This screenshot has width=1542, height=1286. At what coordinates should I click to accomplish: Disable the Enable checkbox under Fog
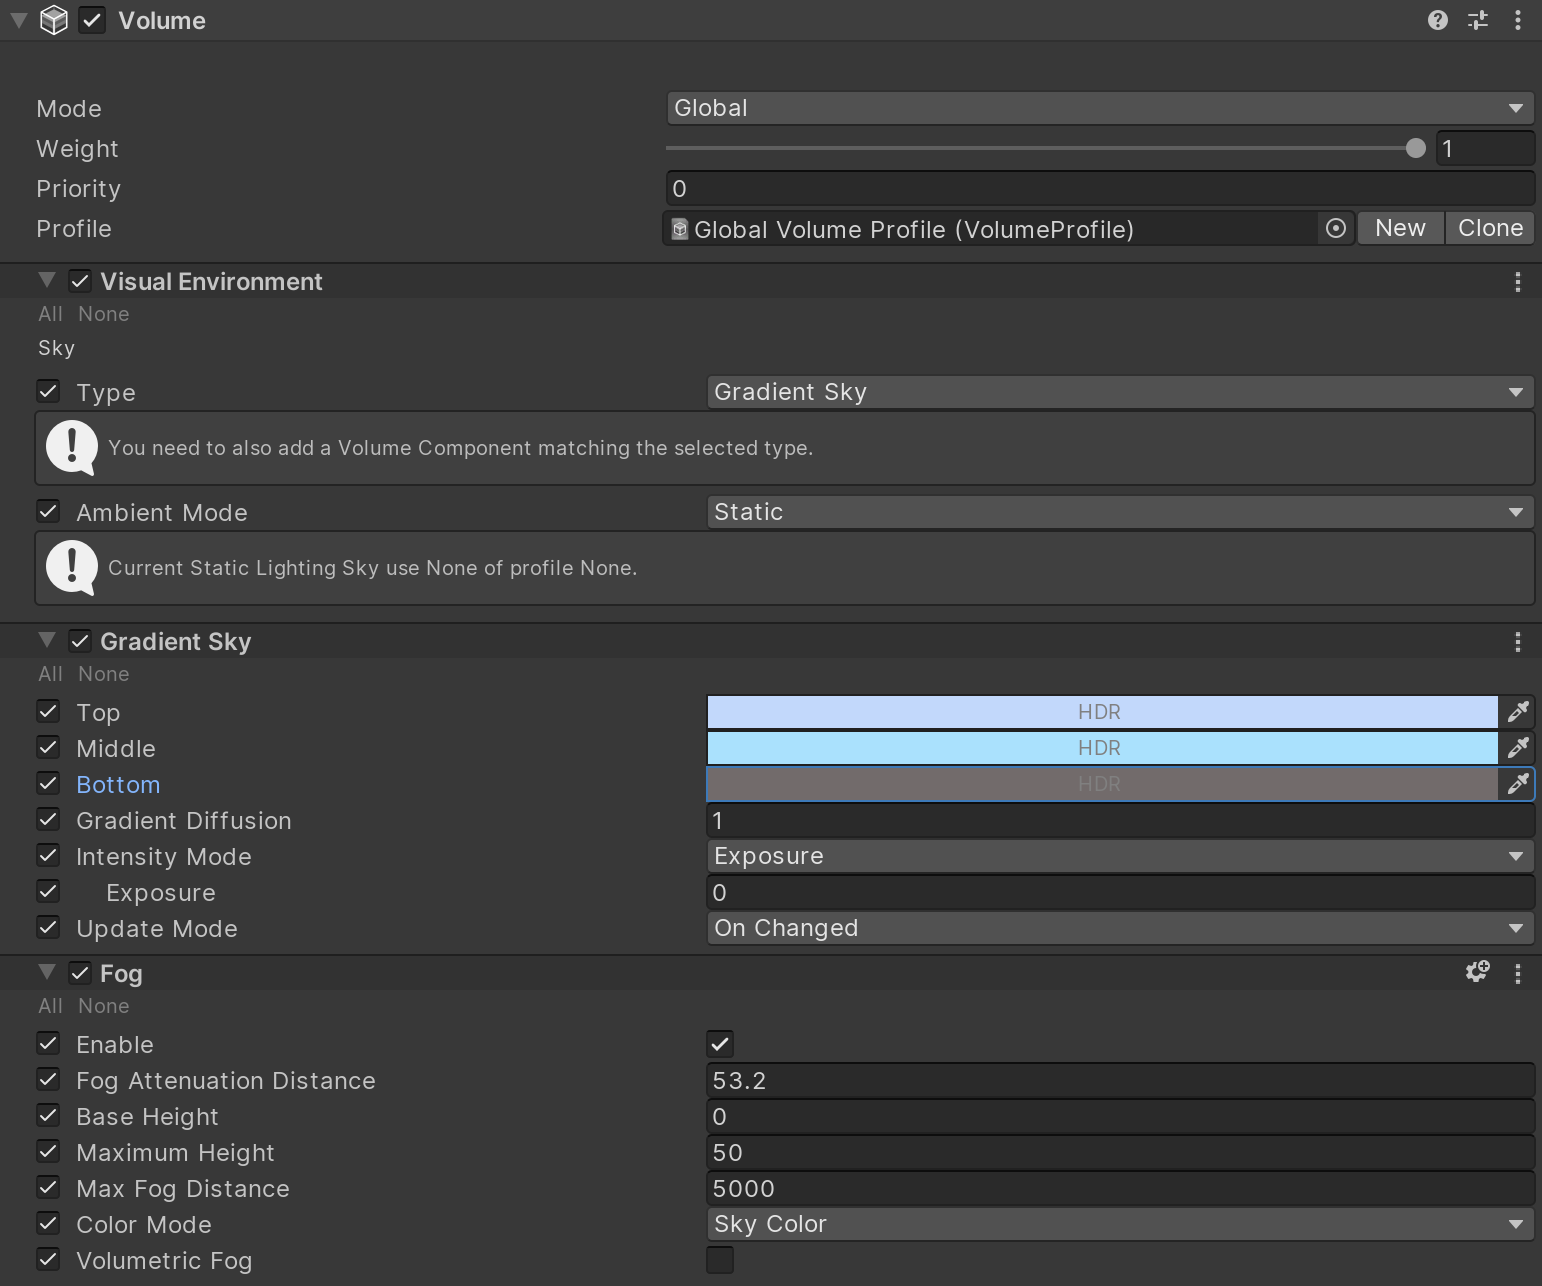pos(719,1043)
